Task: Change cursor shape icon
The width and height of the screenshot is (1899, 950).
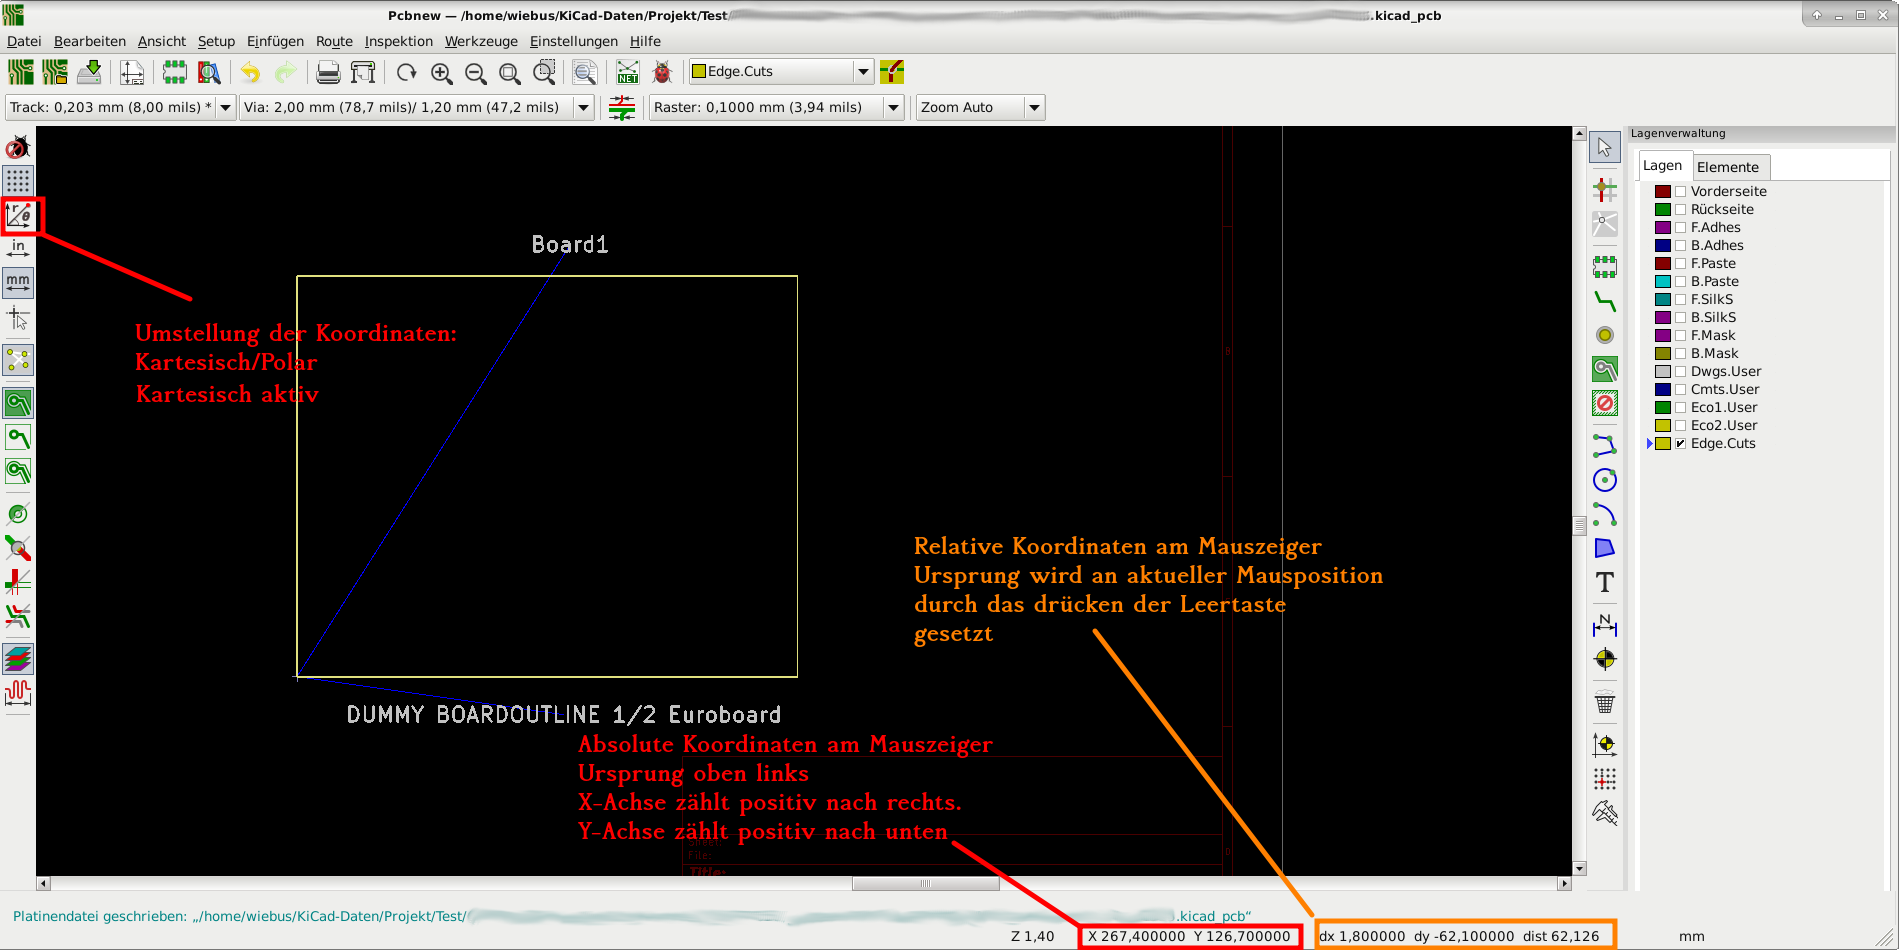Action: [19, 318]
